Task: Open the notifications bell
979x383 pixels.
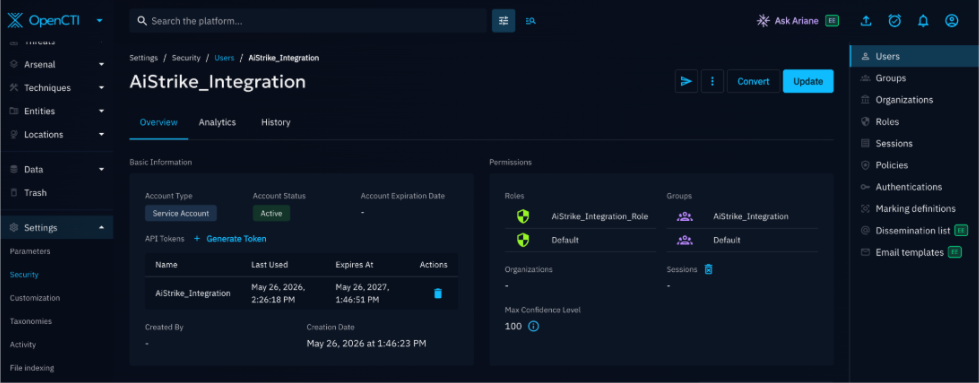Action: 923,21
